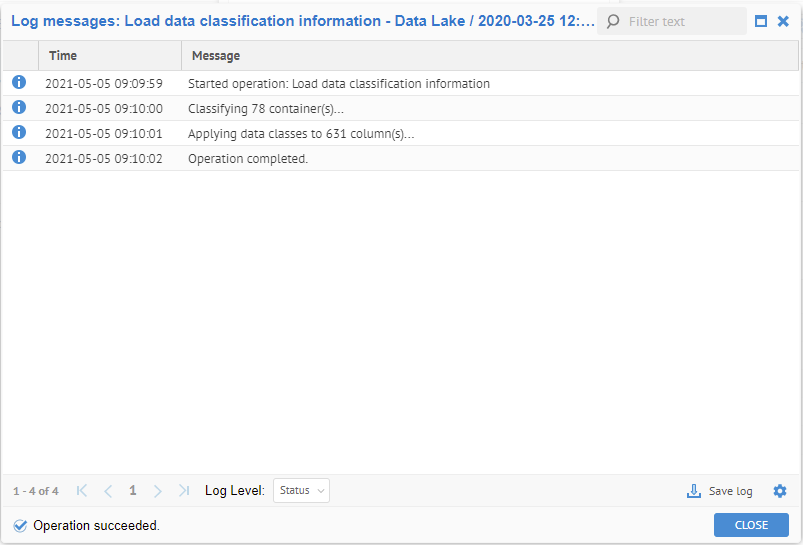803x545 pixels.
Task: Select the Operation completed log row
Action: pos(400,158)
